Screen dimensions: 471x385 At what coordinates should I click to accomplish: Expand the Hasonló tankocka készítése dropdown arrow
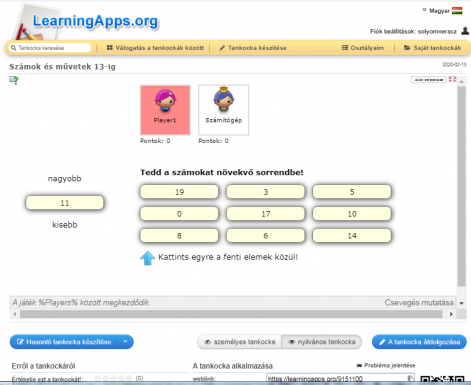(x=125, y=342)
